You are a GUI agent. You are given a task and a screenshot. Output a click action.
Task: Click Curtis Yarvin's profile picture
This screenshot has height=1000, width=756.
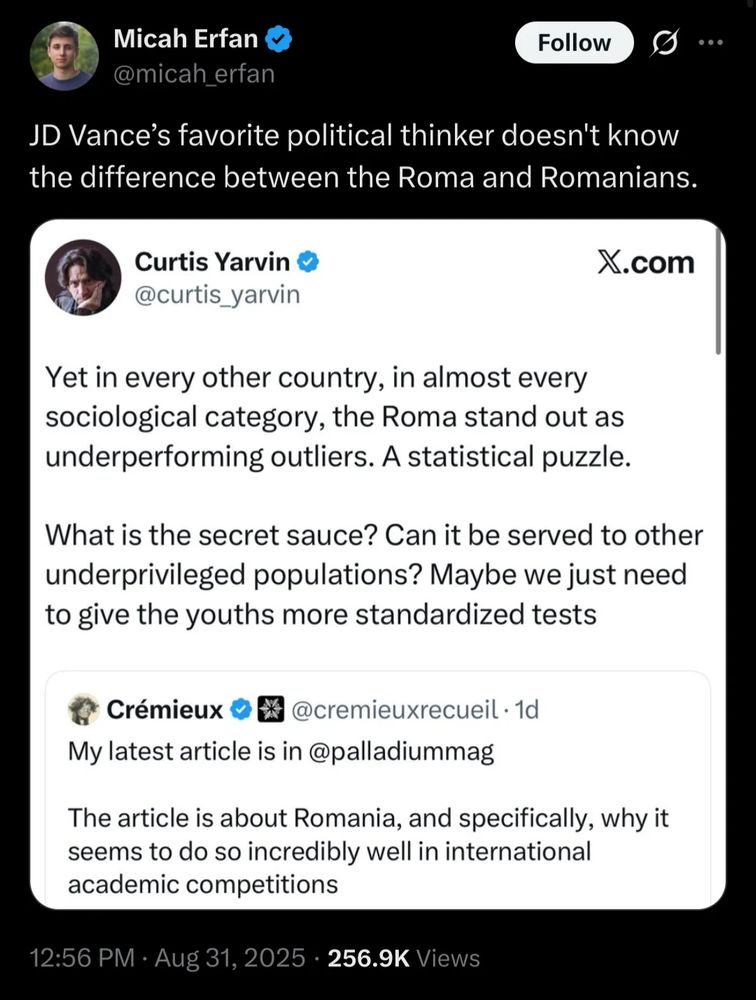click(x=83, y=277)
